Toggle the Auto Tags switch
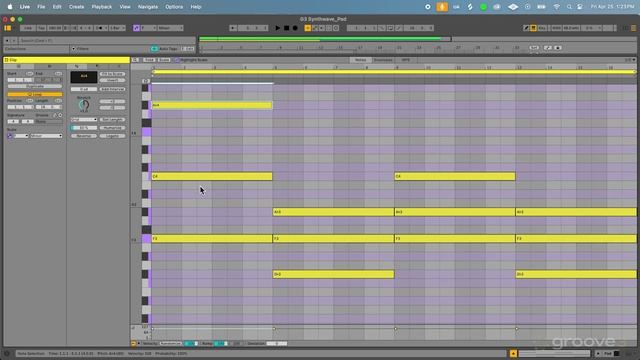The width and height of the screenshot is (640, 360). [154, 49]
